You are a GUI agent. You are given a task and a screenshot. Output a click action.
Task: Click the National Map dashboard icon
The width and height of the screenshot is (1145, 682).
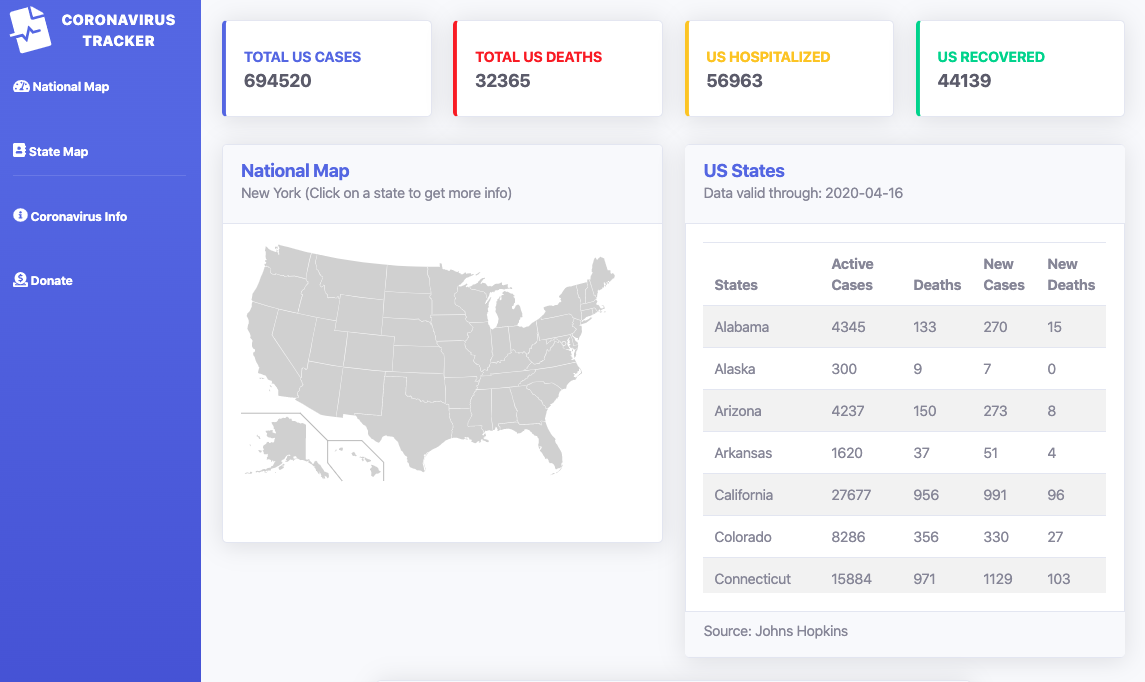click(20, 86)
